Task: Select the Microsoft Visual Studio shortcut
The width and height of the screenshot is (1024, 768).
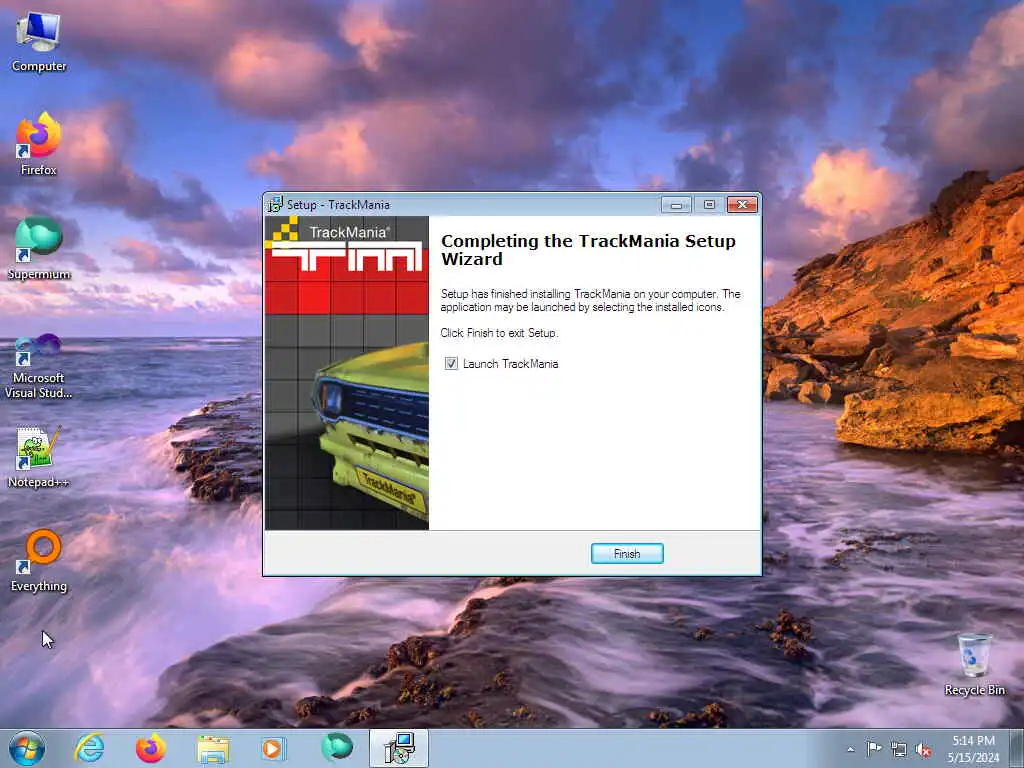Action: coord(39,366)
